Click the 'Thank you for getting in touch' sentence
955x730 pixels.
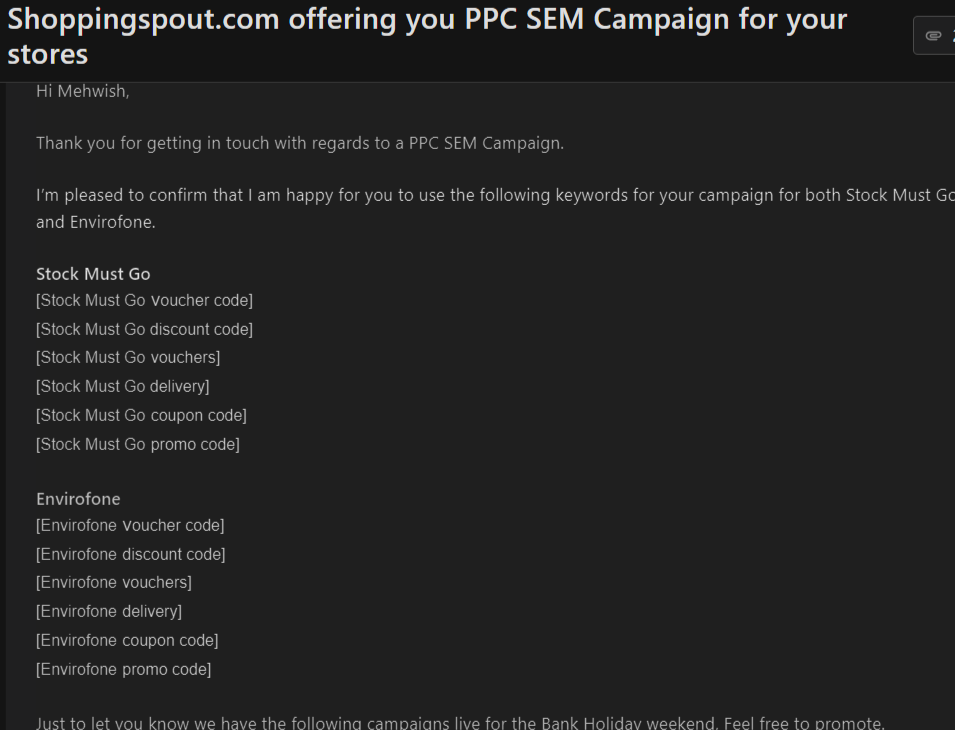(x=300, y=143)
